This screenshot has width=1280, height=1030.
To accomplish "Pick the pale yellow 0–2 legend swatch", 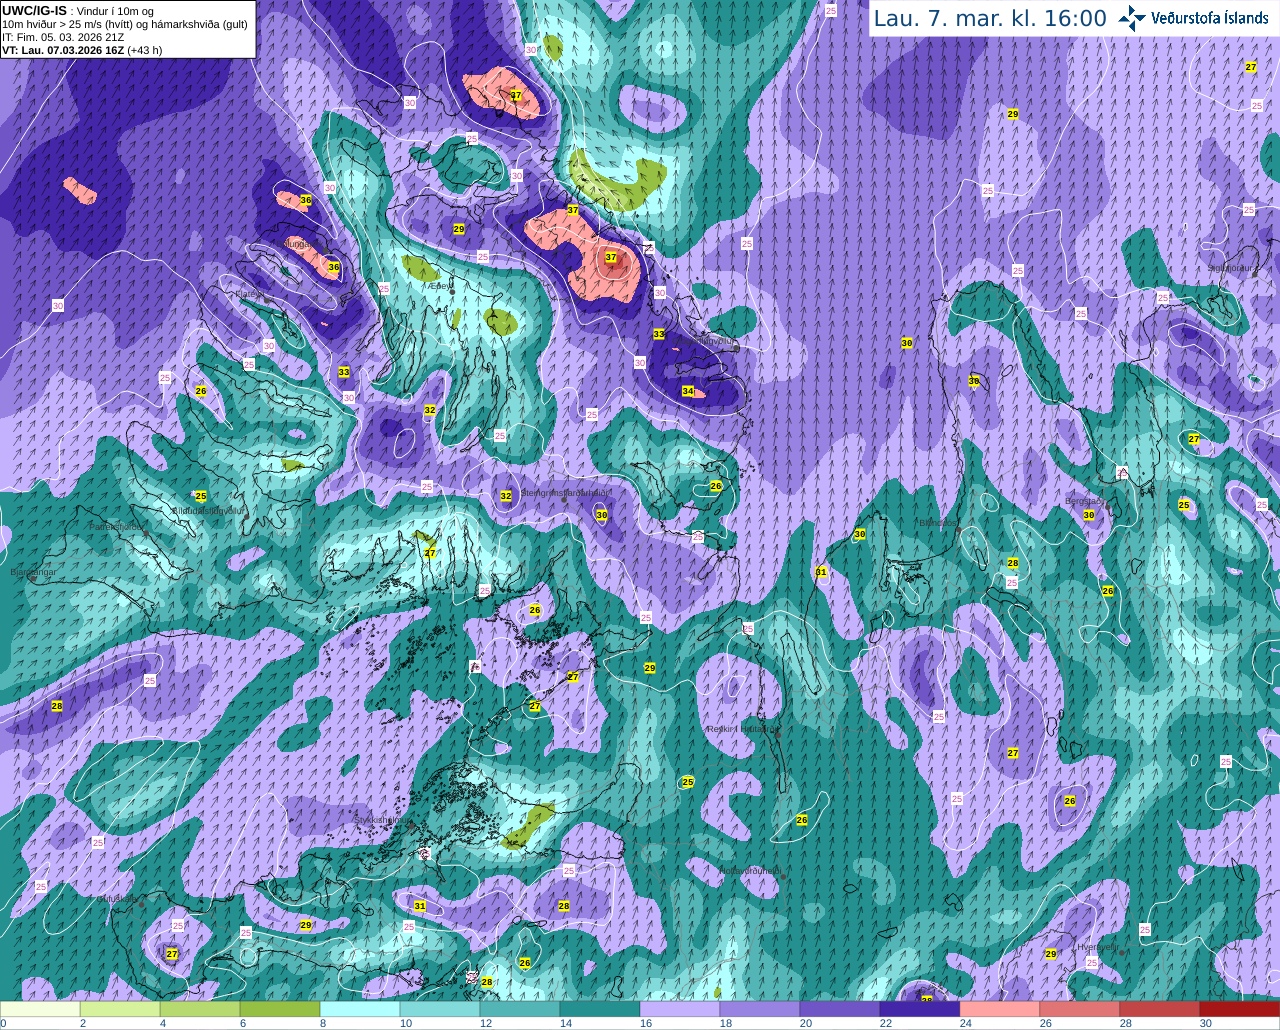I will point(40,1009).
